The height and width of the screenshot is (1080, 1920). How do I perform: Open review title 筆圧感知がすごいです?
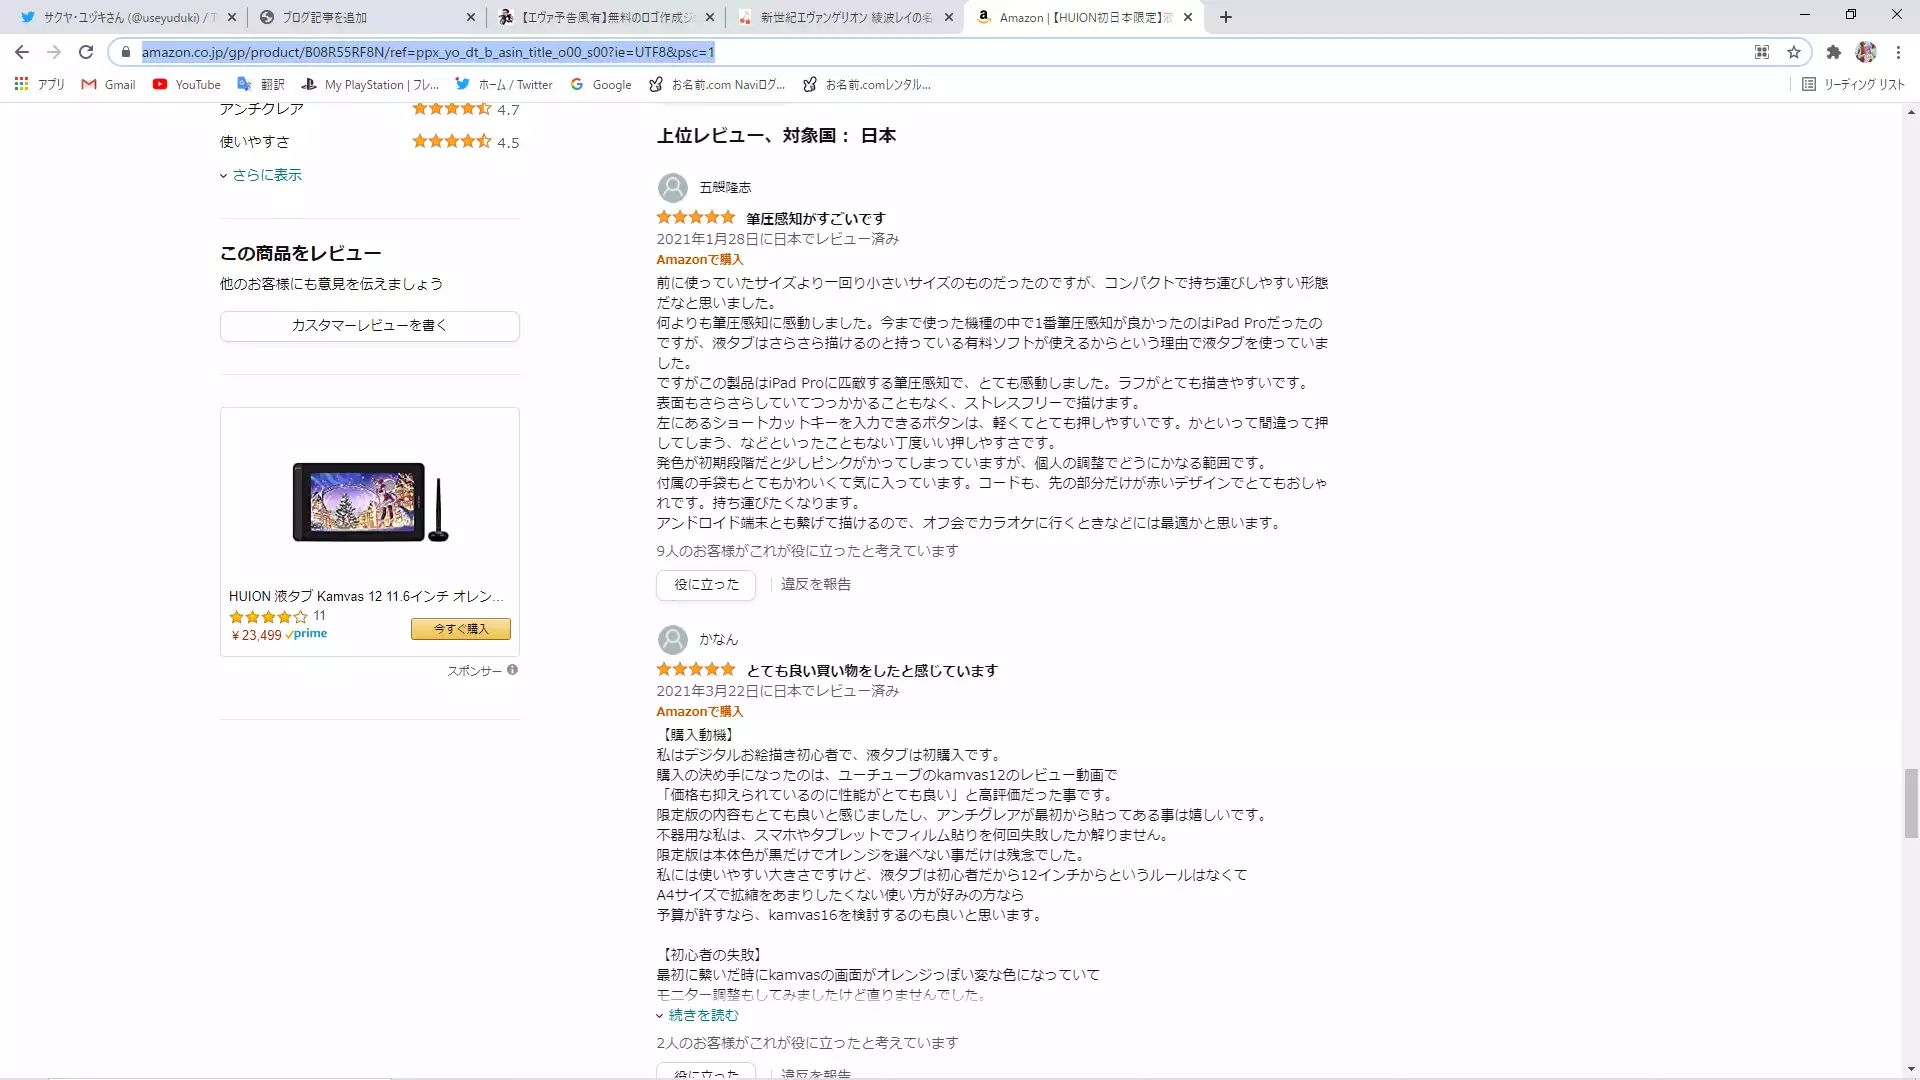pos(816,219)
